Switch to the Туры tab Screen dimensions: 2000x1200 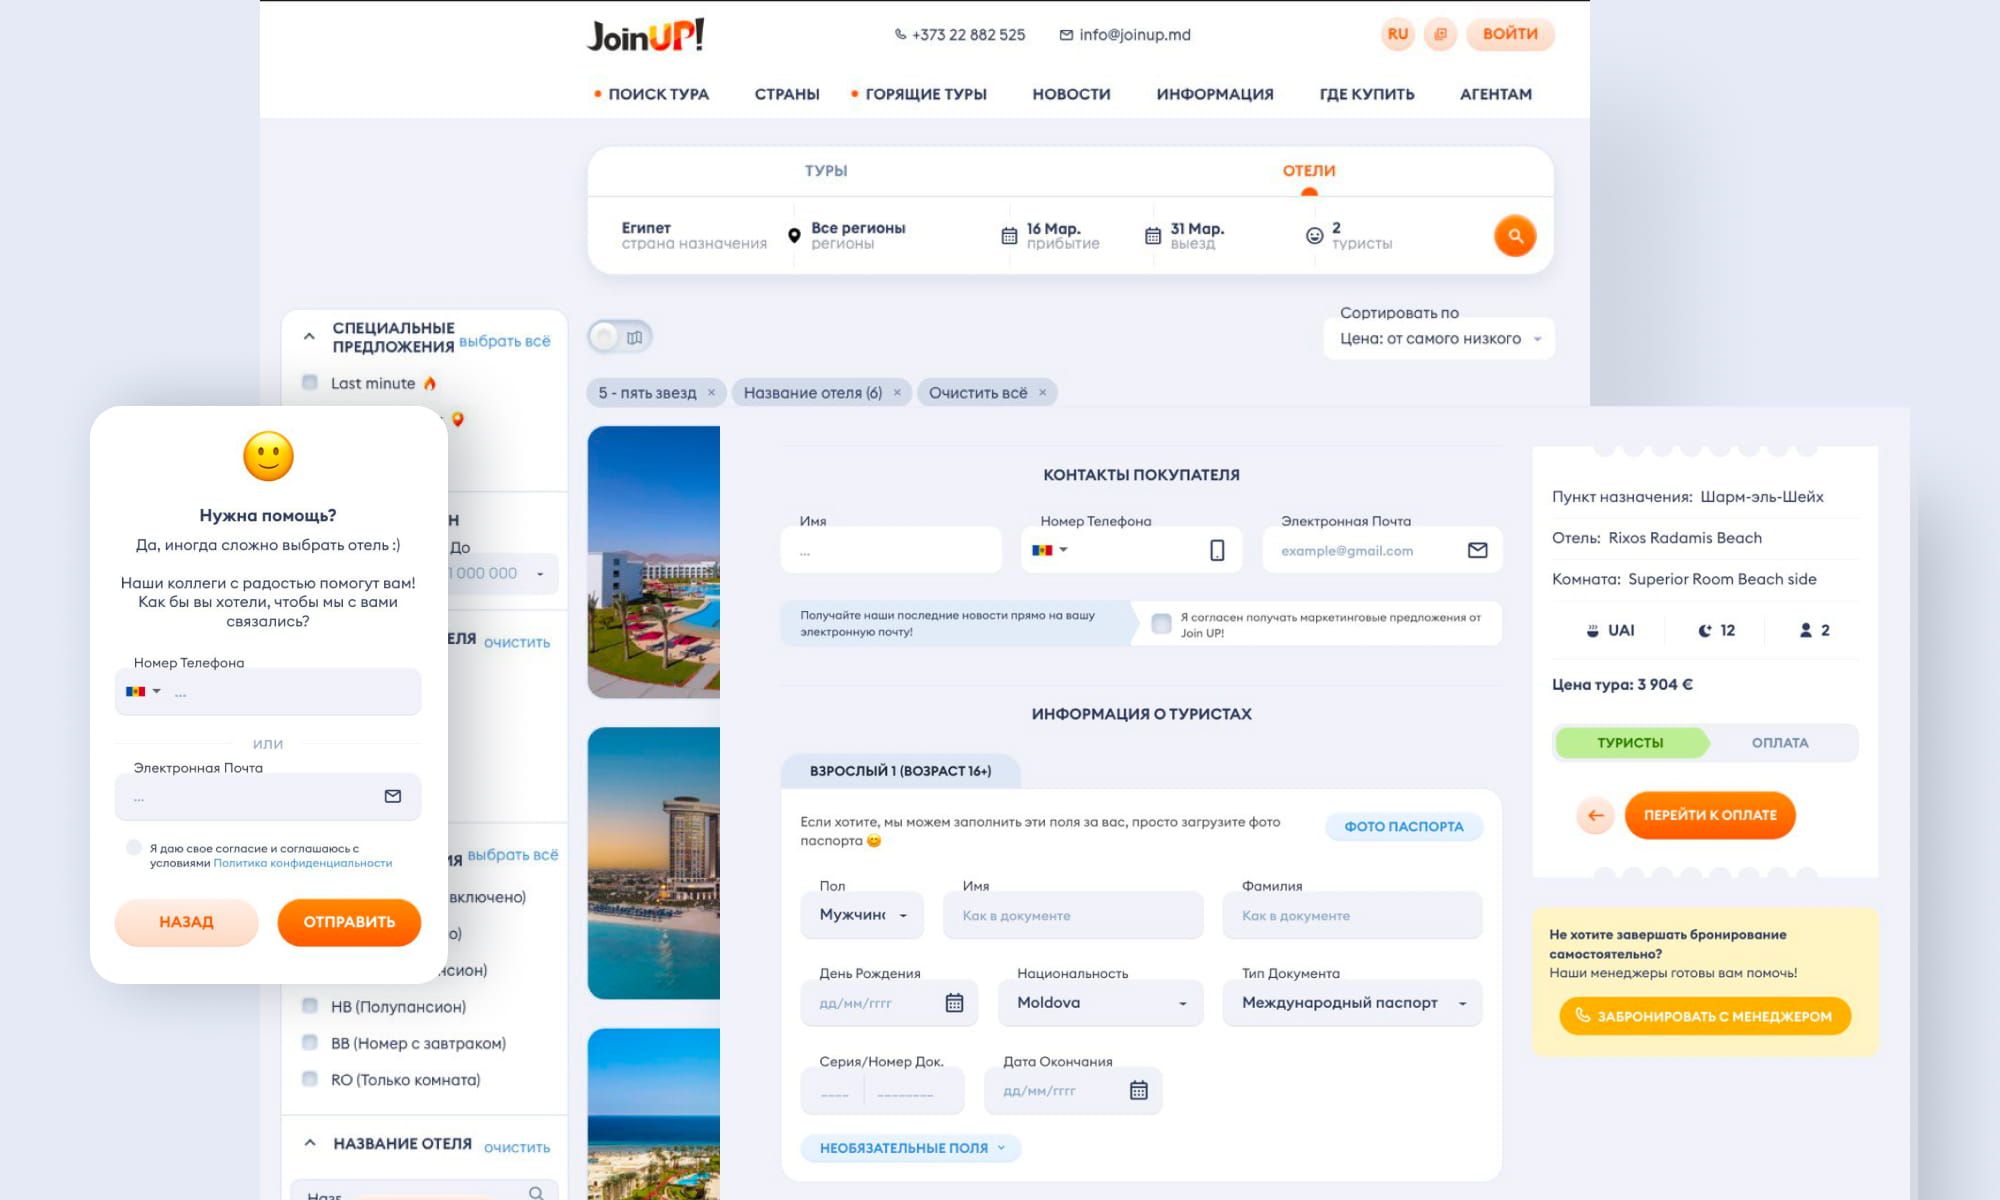pyautogui.click(x=826, y=171)
